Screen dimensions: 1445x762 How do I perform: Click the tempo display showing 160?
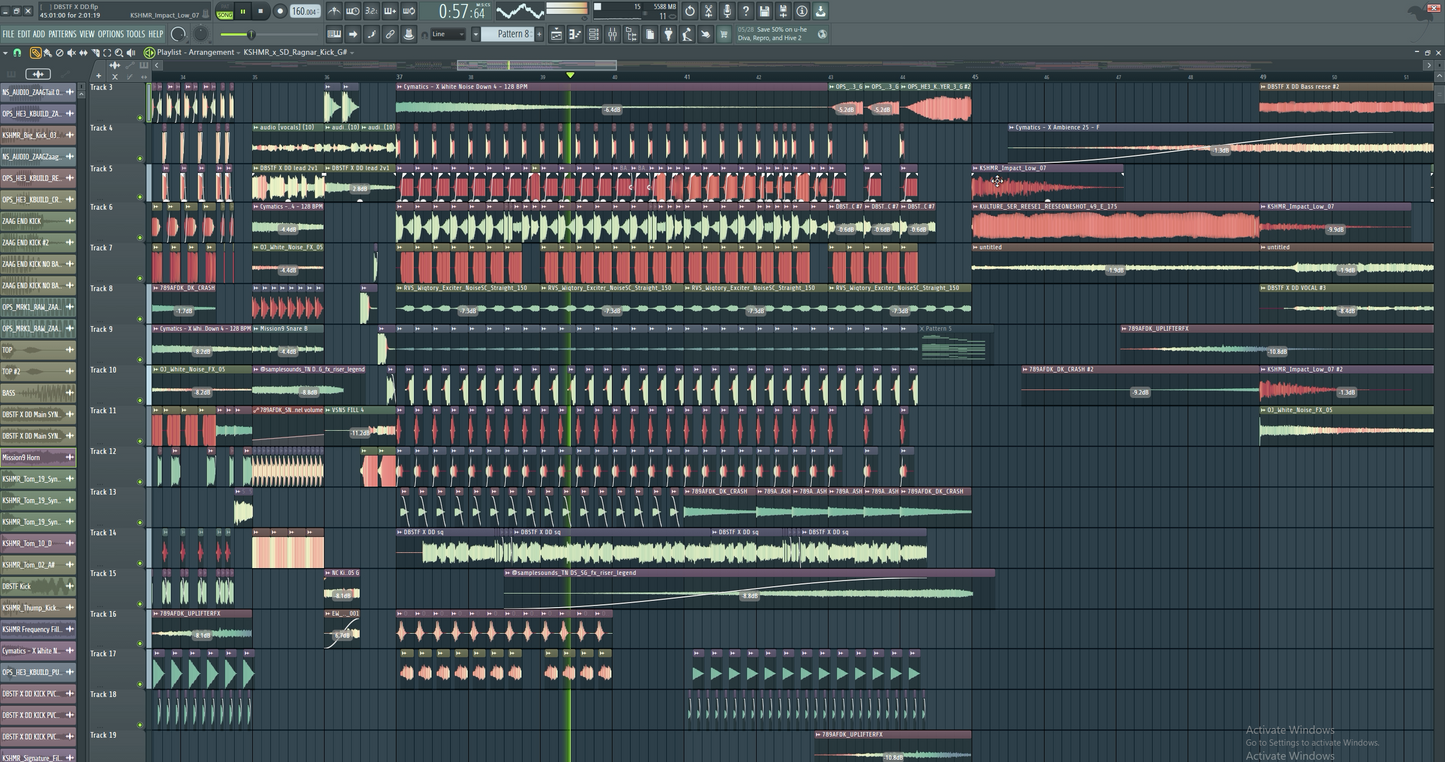pyautogui.click(x=305, y=11)
